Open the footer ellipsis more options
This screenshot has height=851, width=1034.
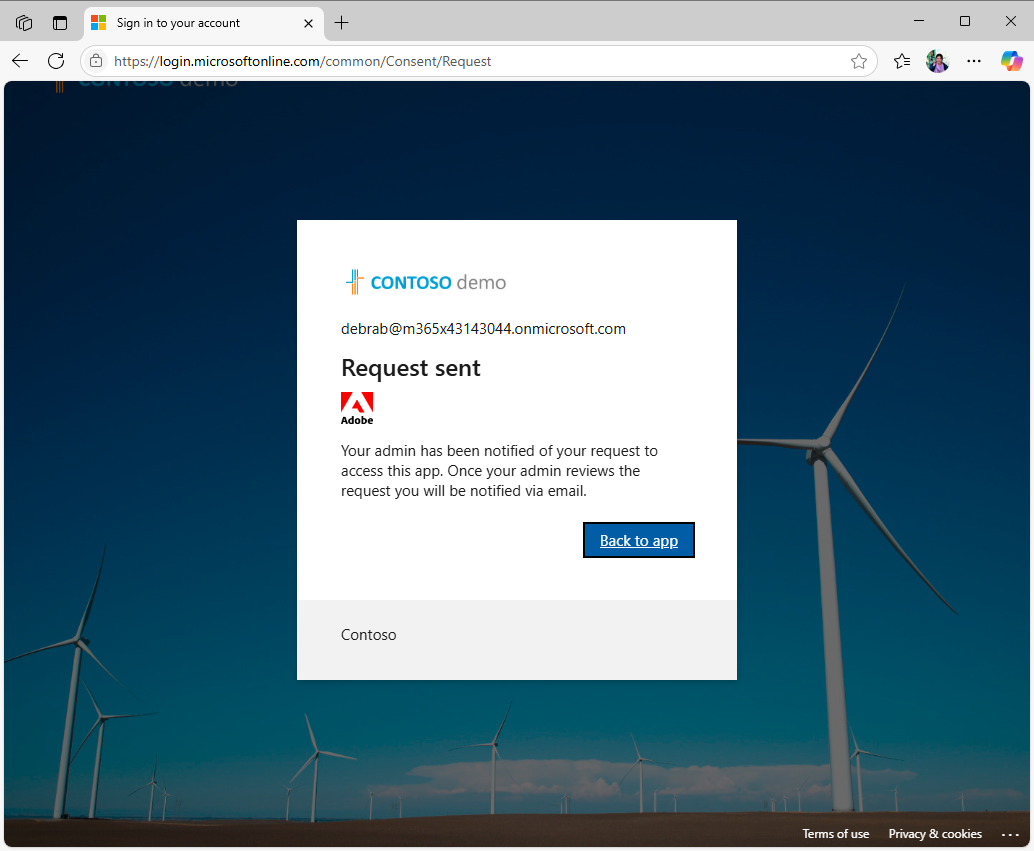pyautogui.click(x=1010, y=835)
